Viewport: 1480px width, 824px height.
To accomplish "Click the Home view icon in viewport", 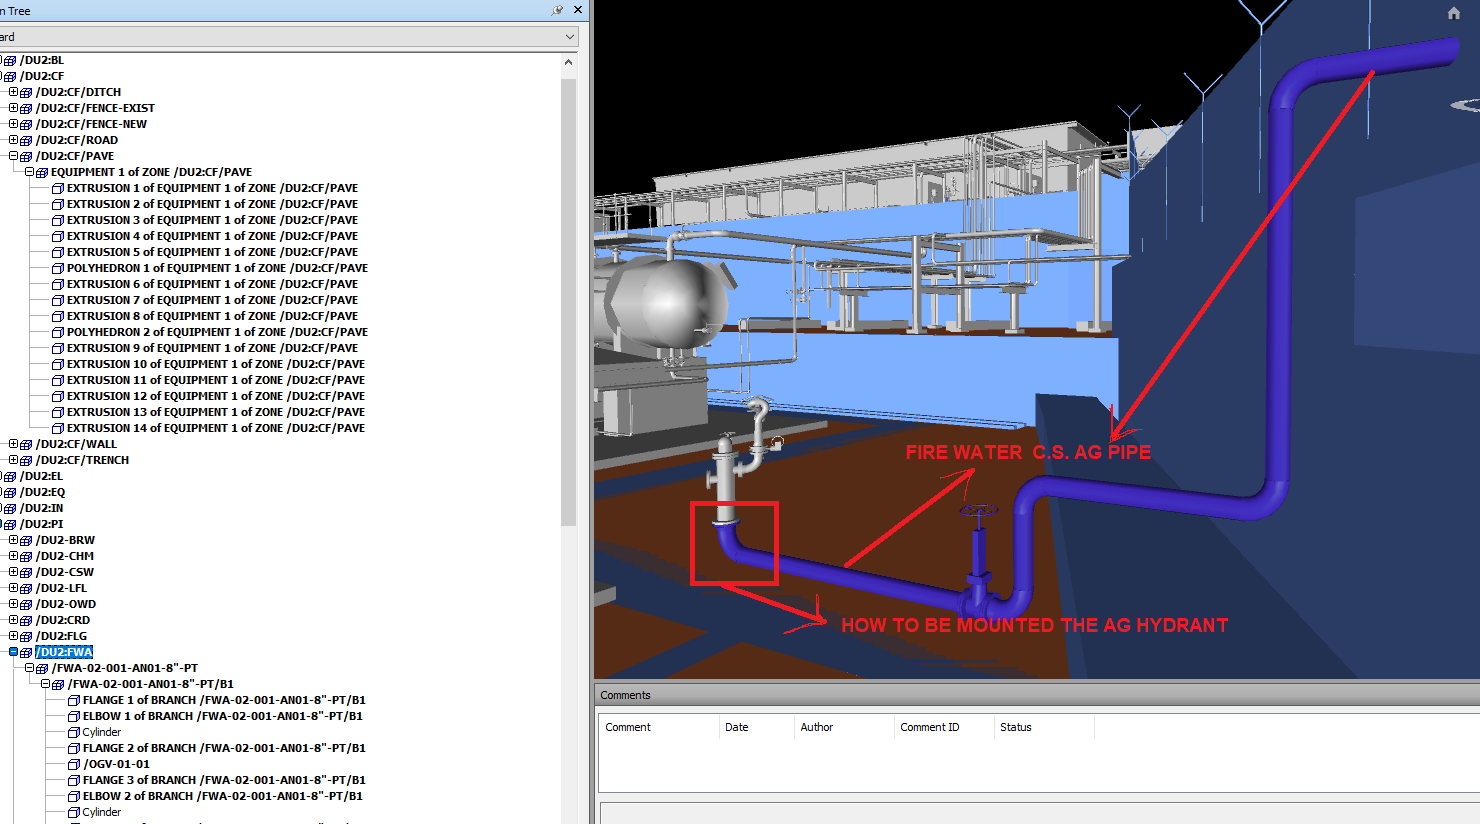I will point(1454,13).
